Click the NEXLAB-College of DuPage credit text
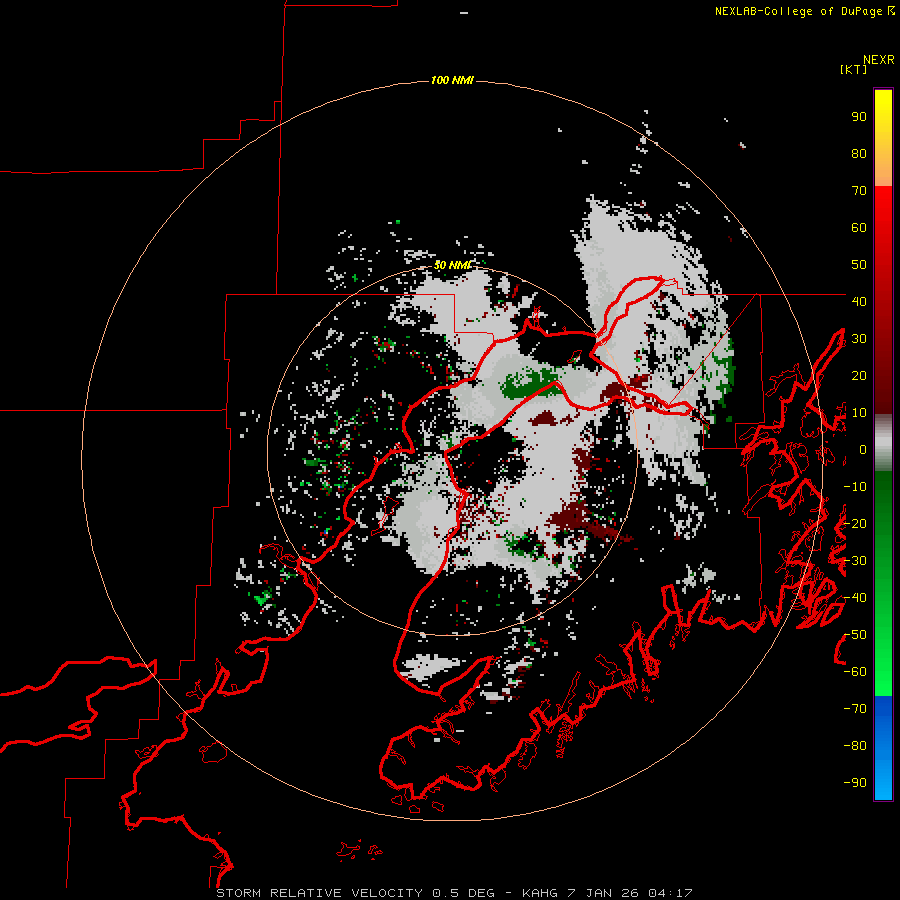Viewport: 900px width, 900px height. [x=804, y=11]
